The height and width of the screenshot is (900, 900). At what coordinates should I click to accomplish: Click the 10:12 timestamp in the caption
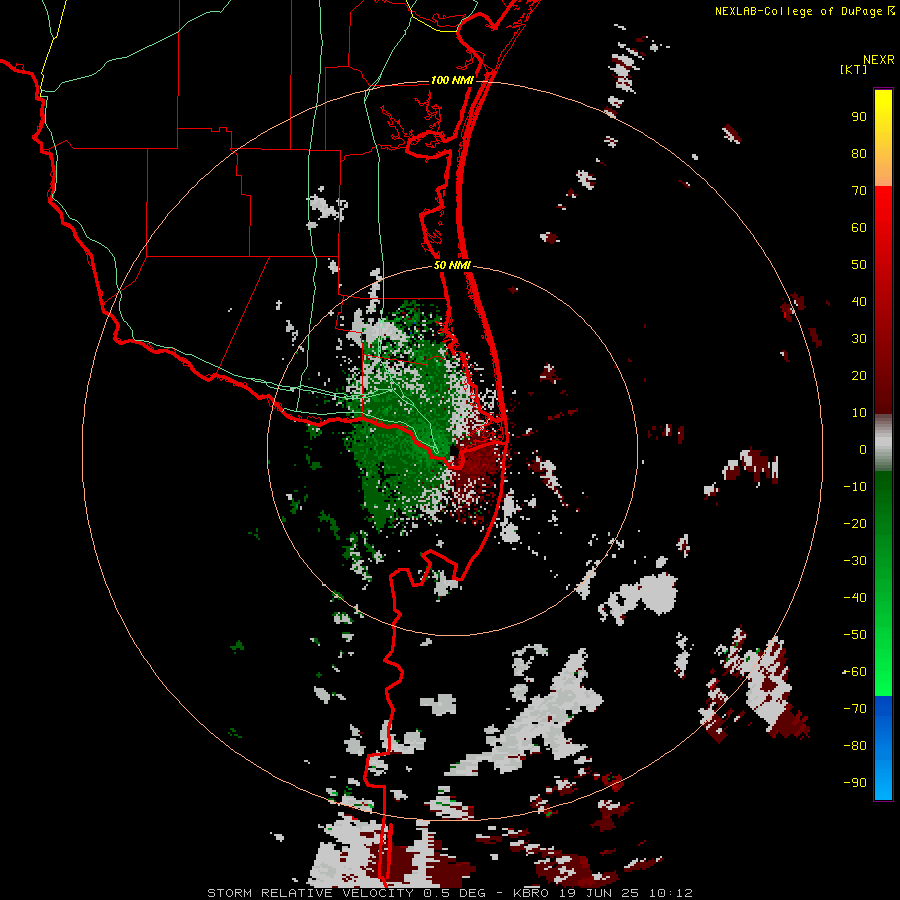pyautogui.click(x=671, y=893)
